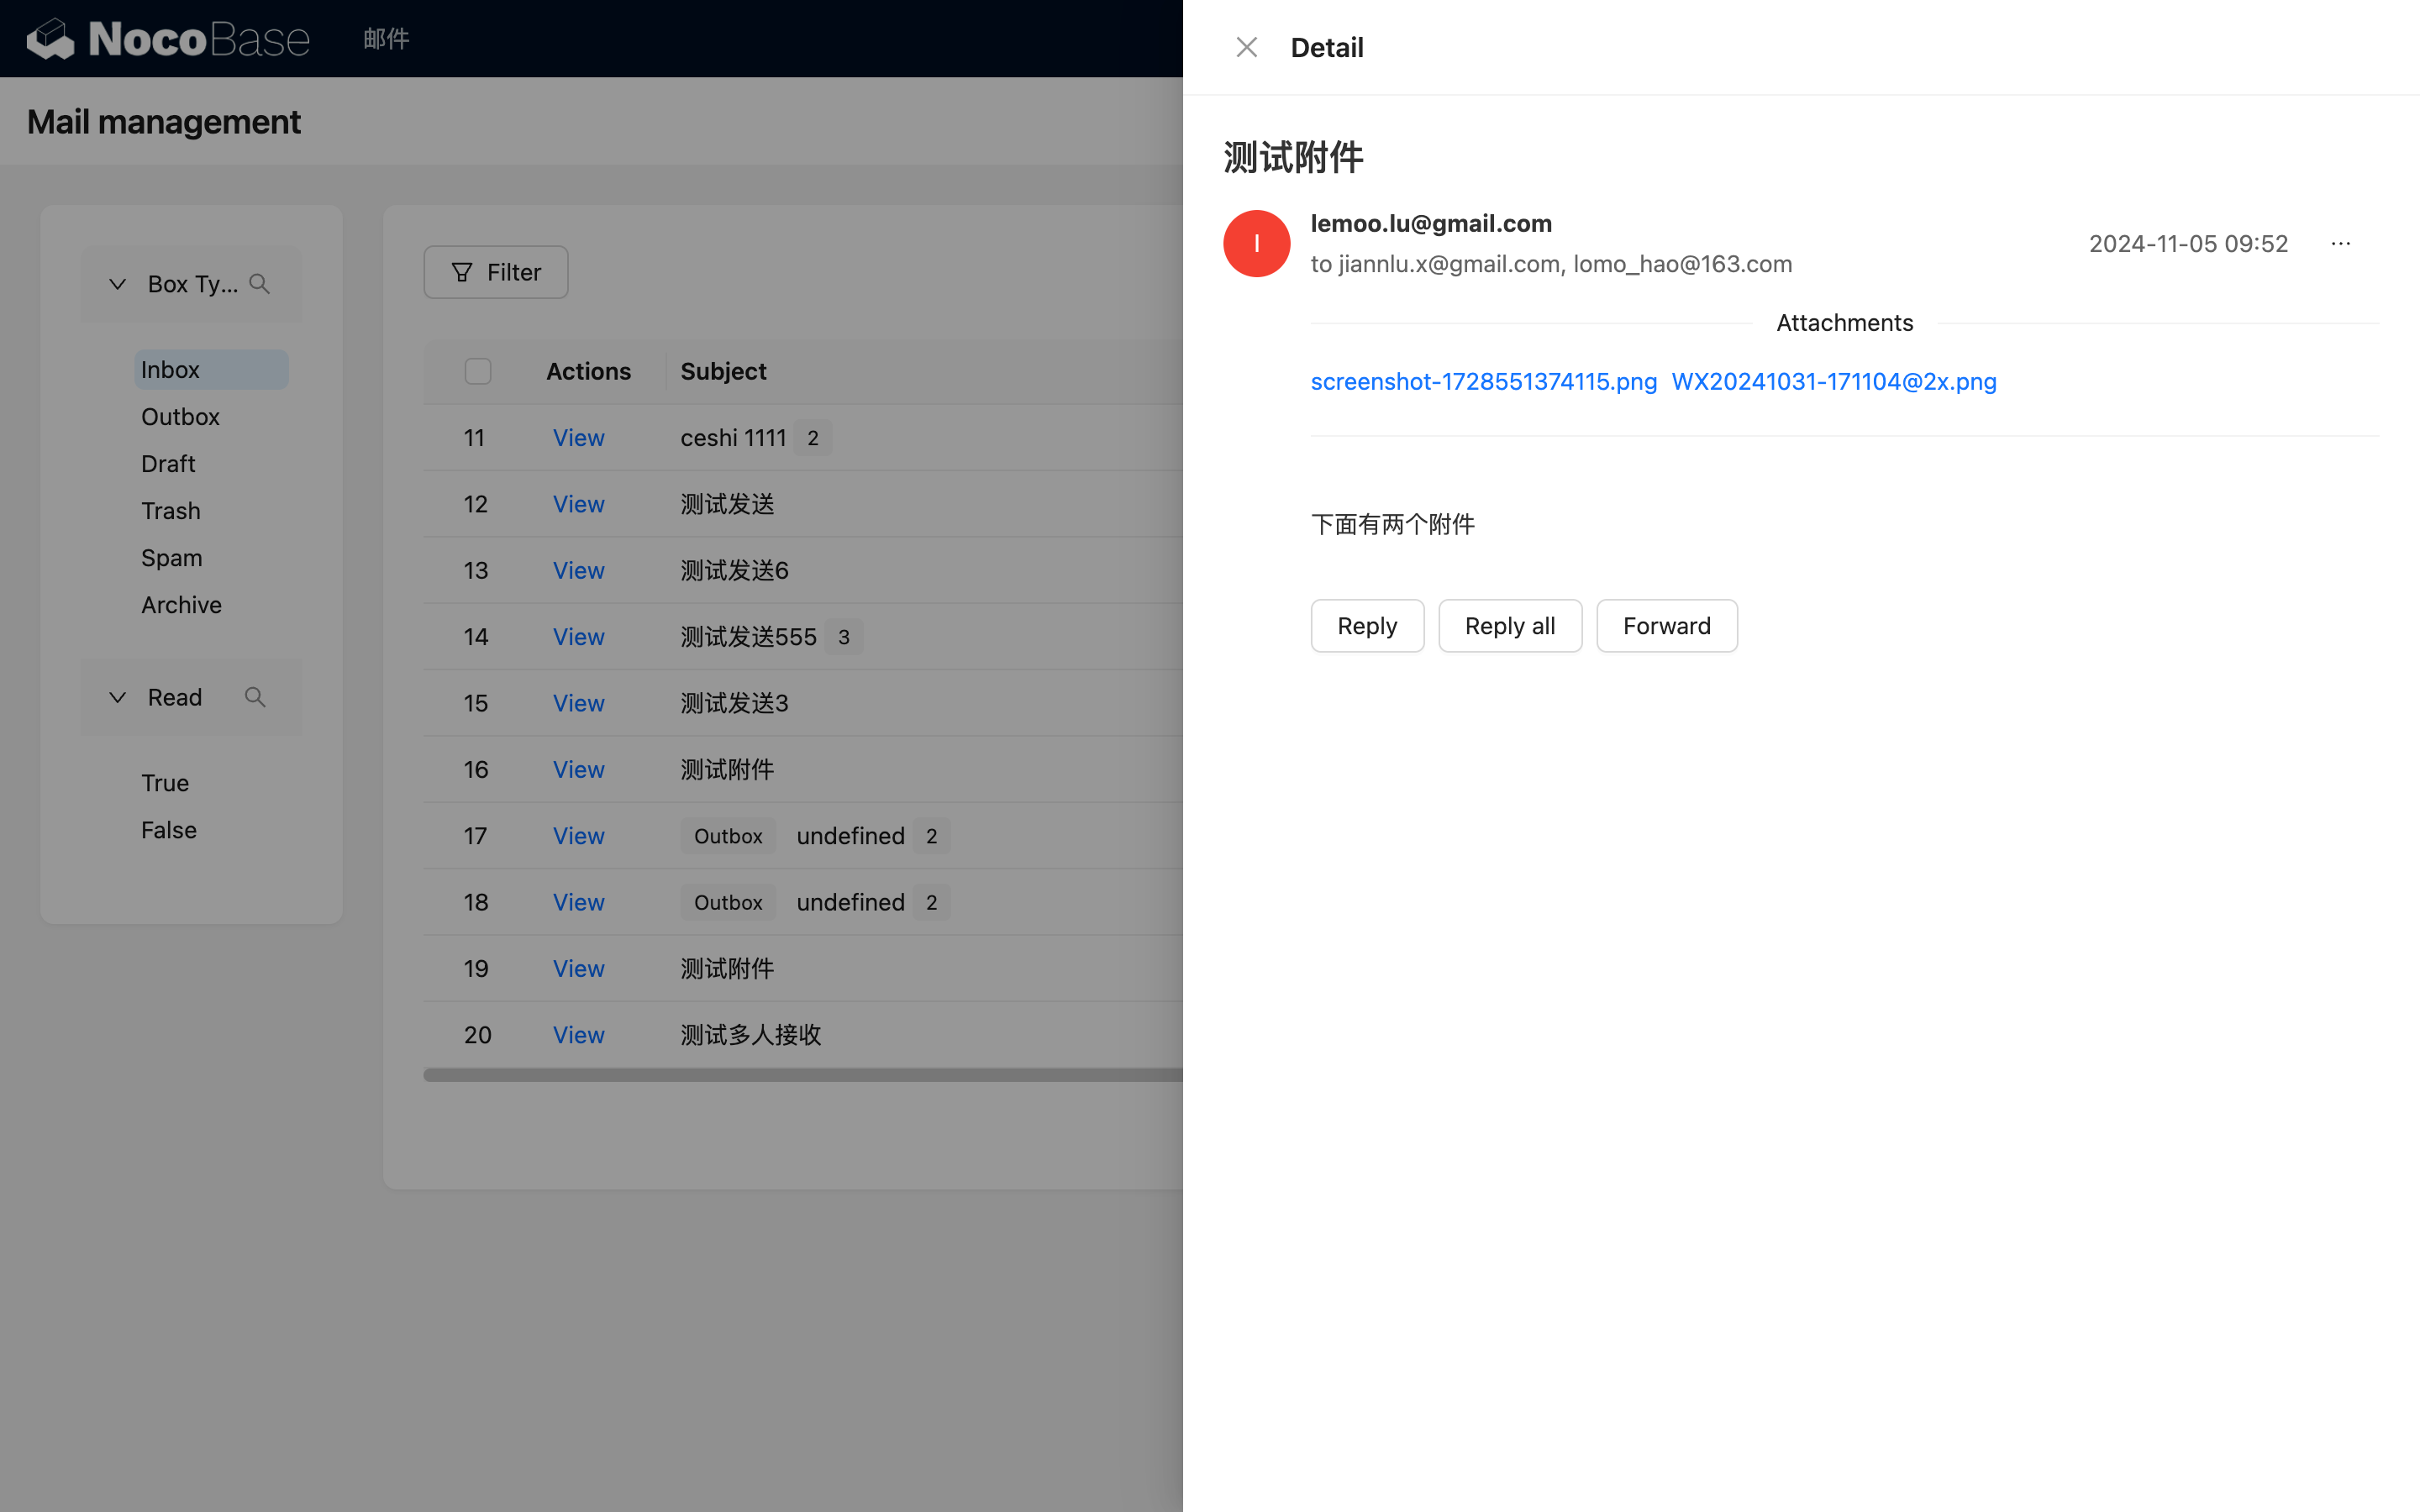
Task: Select the Outbox folder
Action: tap(180, 417)
